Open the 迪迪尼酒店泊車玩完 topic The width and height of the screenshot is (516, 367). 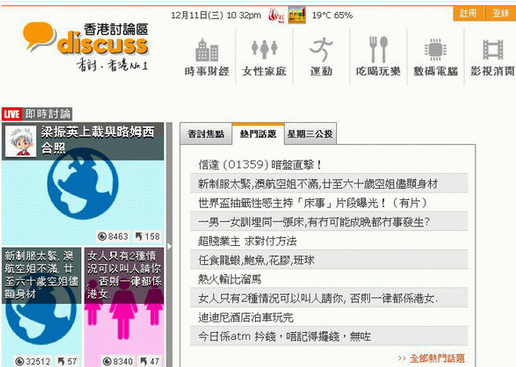[x=246, y=317]
